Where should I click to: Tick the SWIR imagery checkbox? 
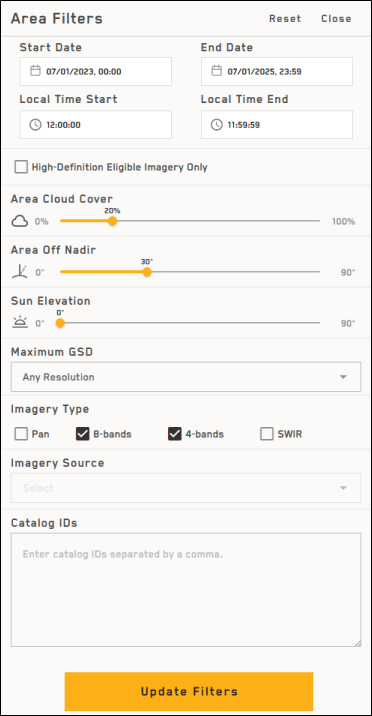(x=267, y=434)
